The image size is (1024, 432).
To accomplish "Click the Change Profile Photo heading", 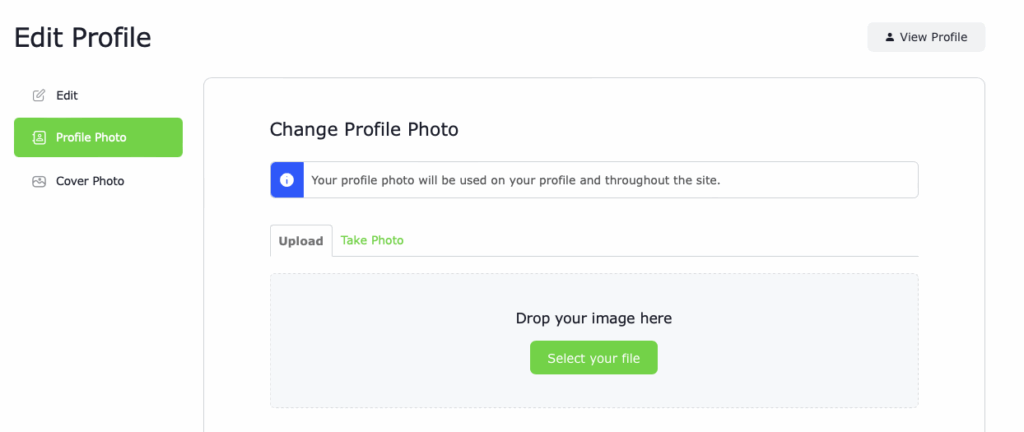I will pyautogui.click(x=364, y=129).
